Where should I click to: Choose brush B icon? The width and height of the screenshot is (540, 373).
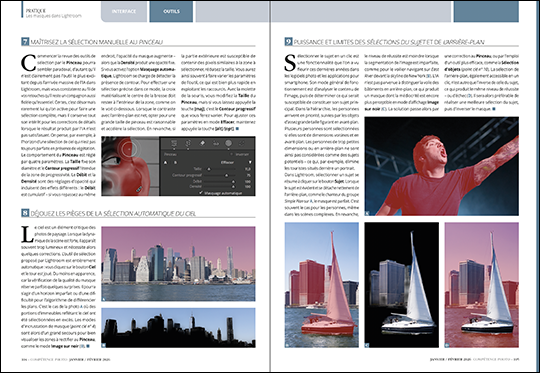(175, 162)
